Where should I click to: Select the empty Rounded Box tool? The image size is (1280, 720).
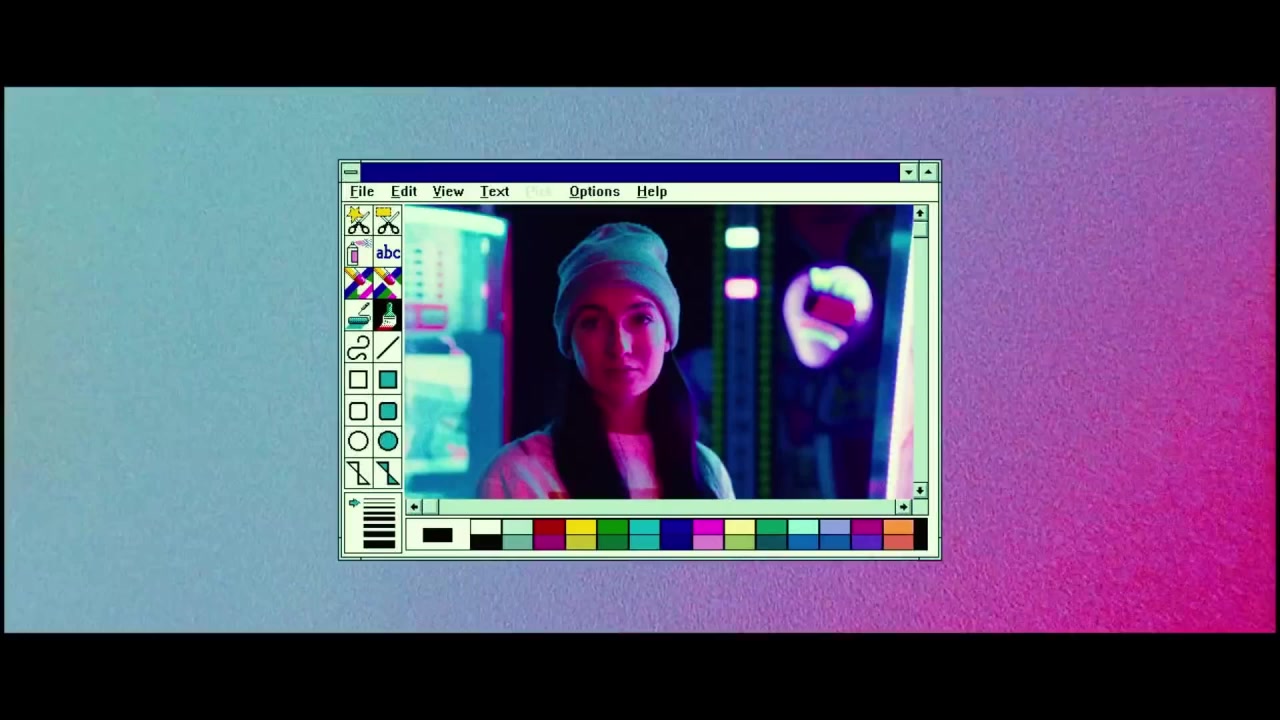point(358,411)
